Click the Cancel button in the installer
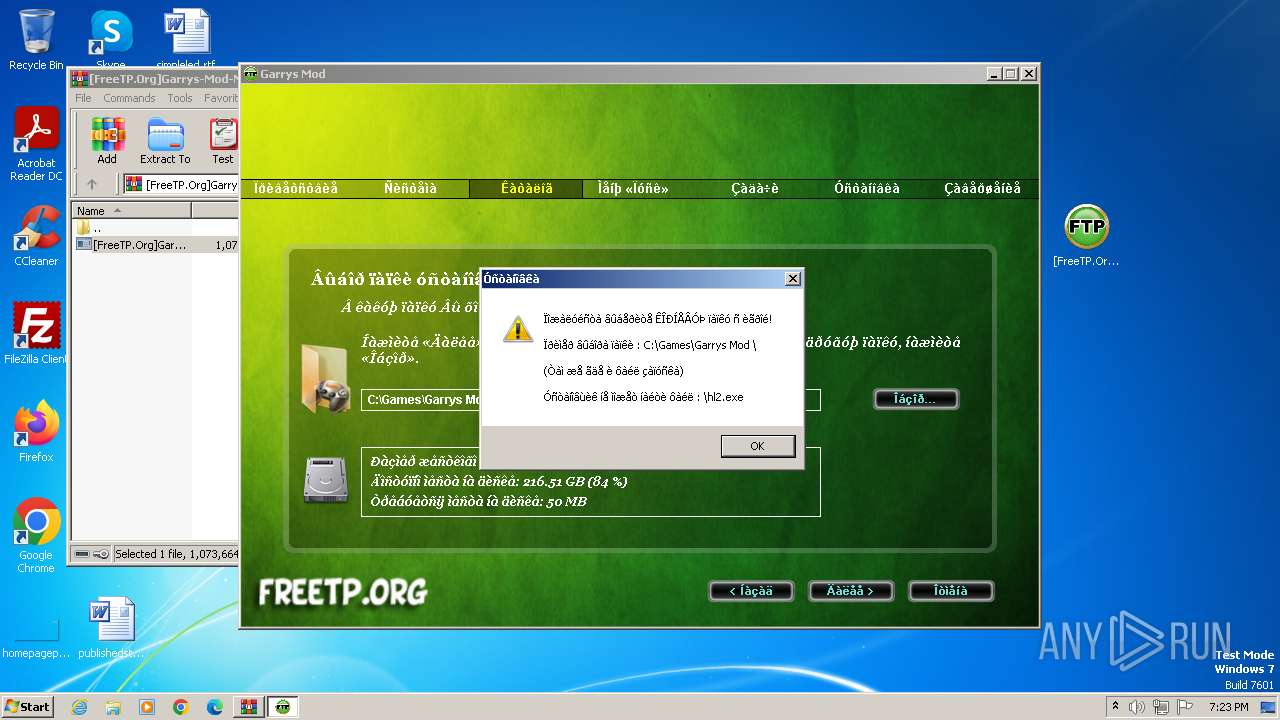This screenshot has height=720, width=1280. (950, 591)
